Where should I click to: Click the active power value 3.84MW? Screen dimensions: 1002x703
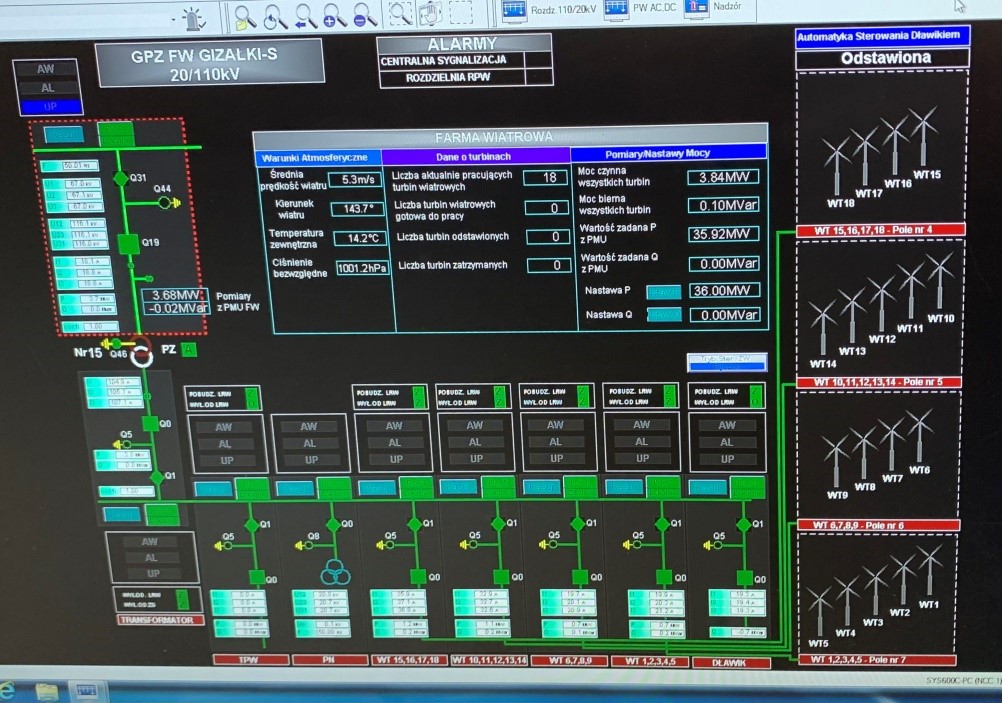coord(723,177)
